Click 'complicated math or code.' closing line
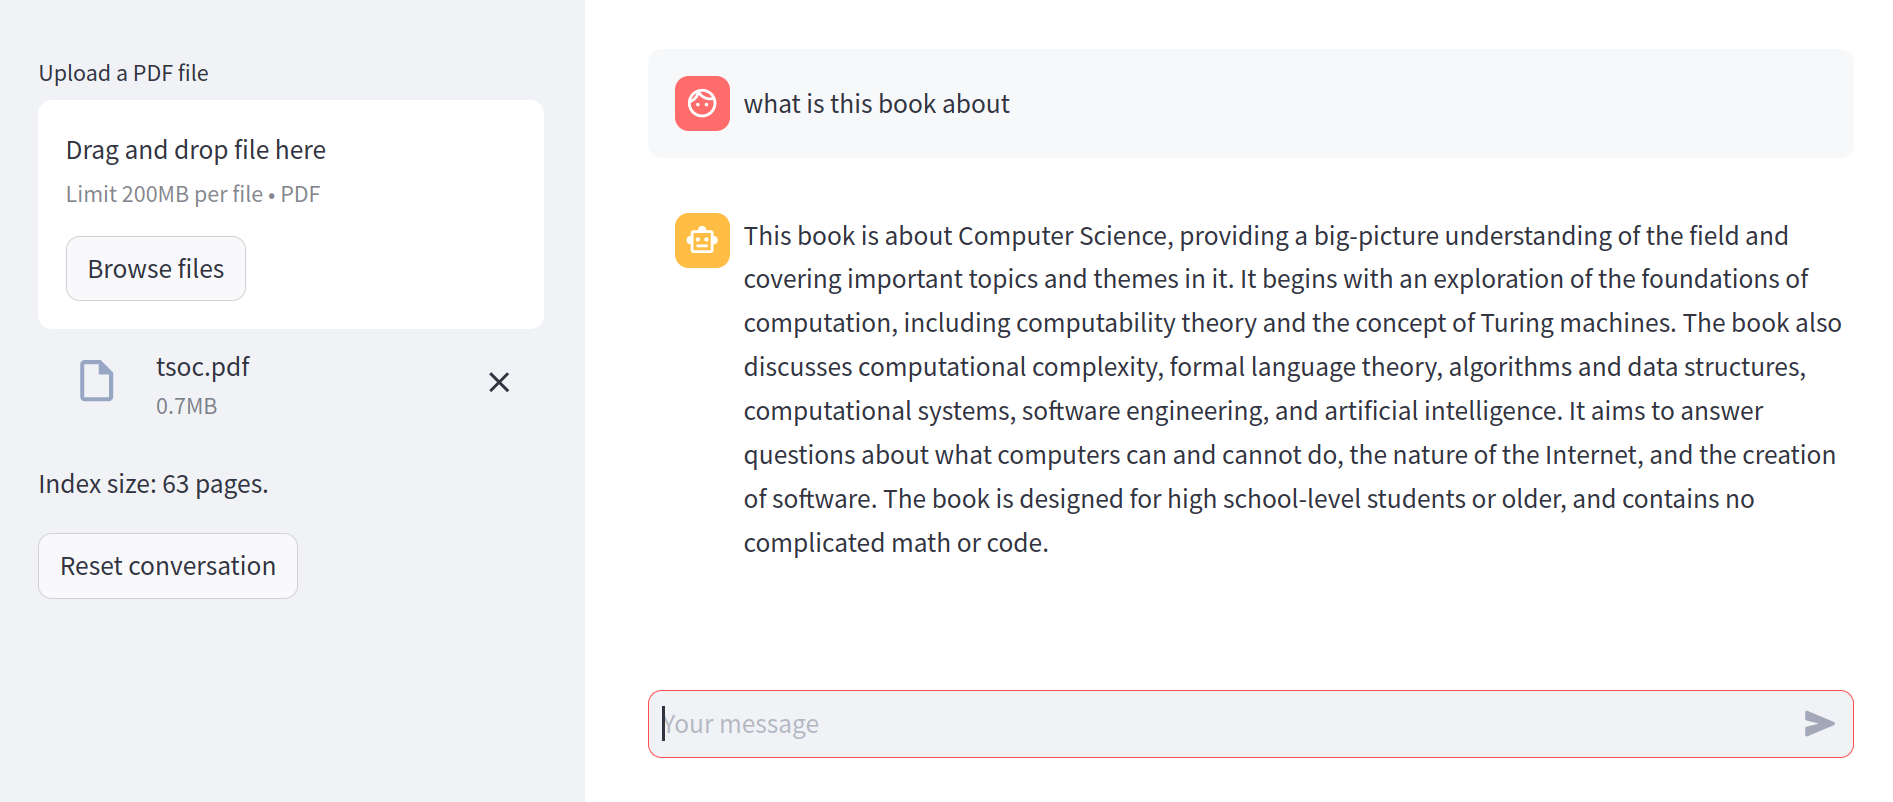The width and height of the screenshot is (1893, 802). point(896,543)
